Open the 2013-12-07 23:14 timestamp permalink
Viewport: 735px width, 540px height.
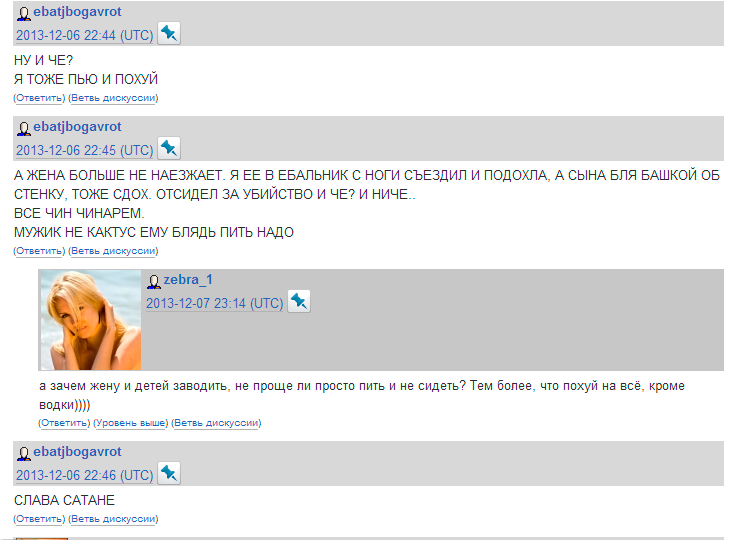215,304
